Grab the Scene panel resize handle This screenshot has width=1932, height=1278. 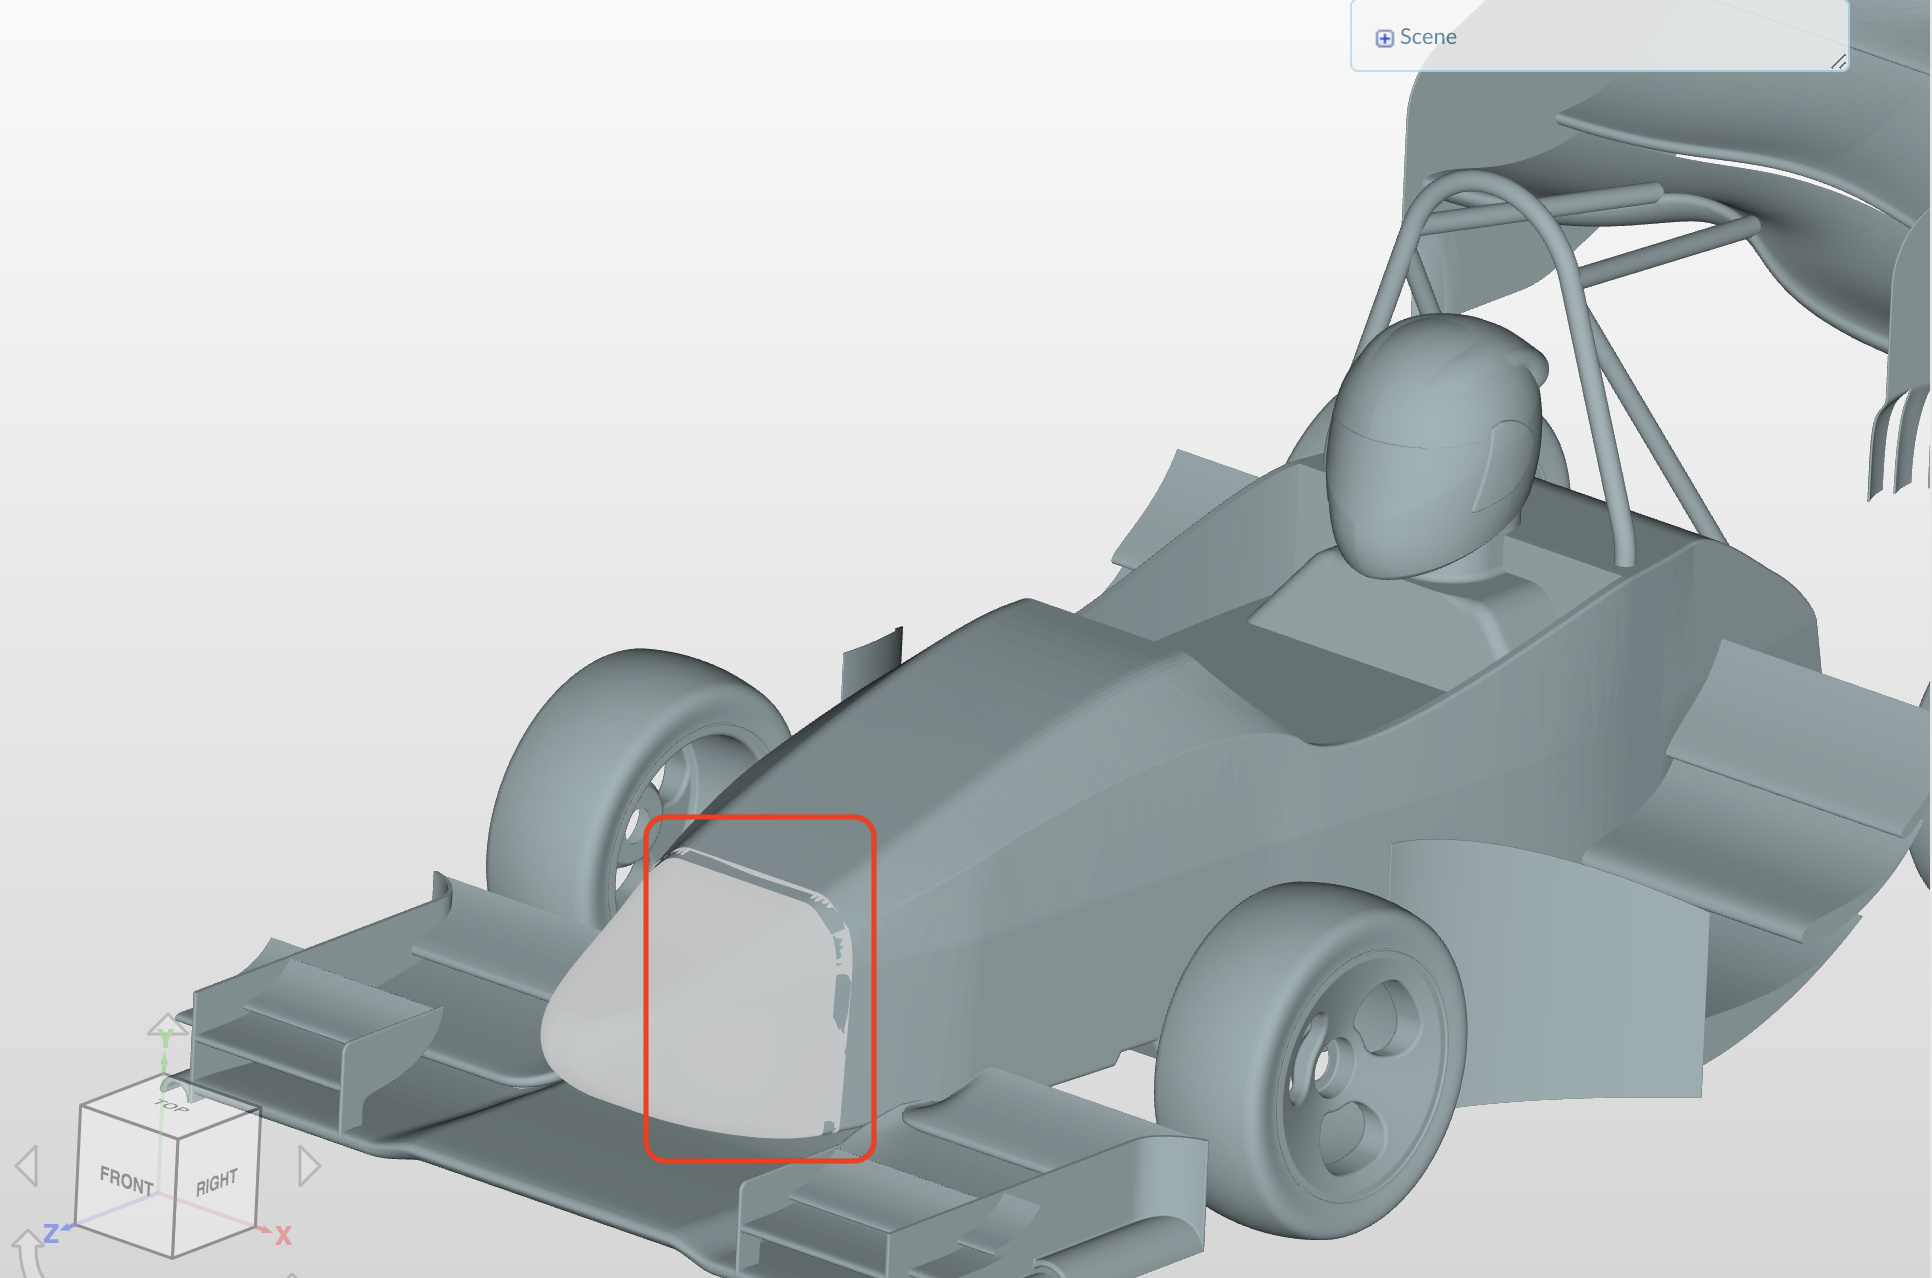point(1838,62)
